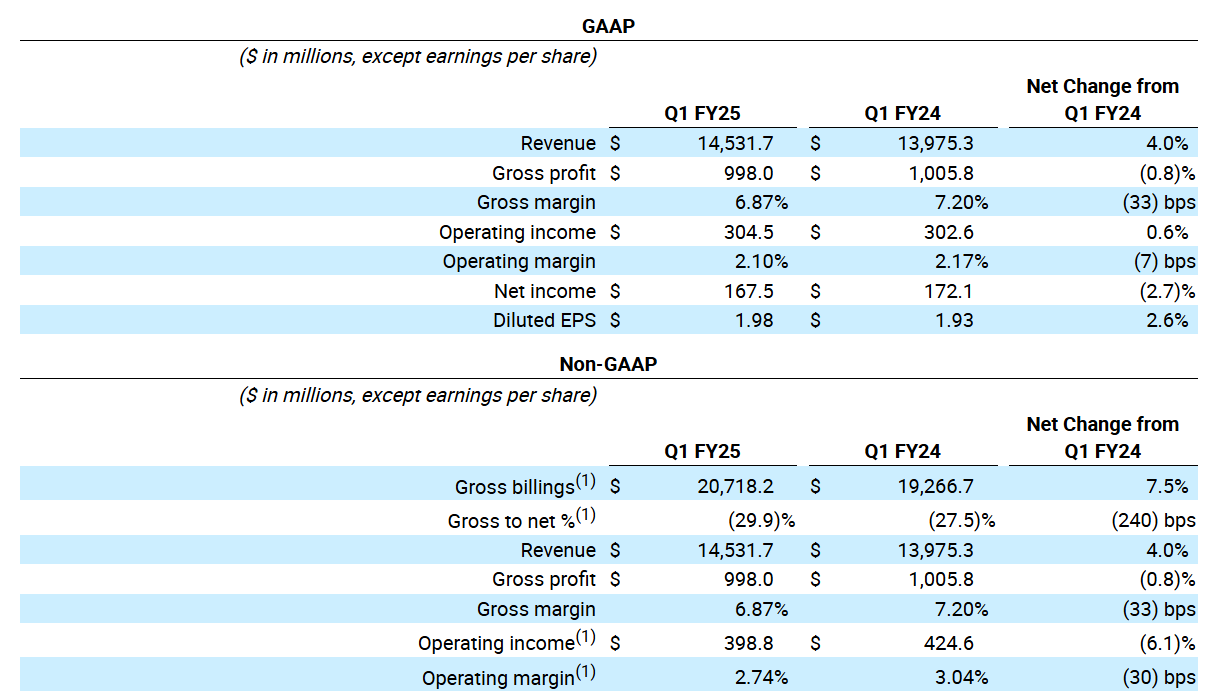Viewport: 1208px width, 696px height.
Task: Select the 7.5% Gross billings change
Action: (1168, 487)
